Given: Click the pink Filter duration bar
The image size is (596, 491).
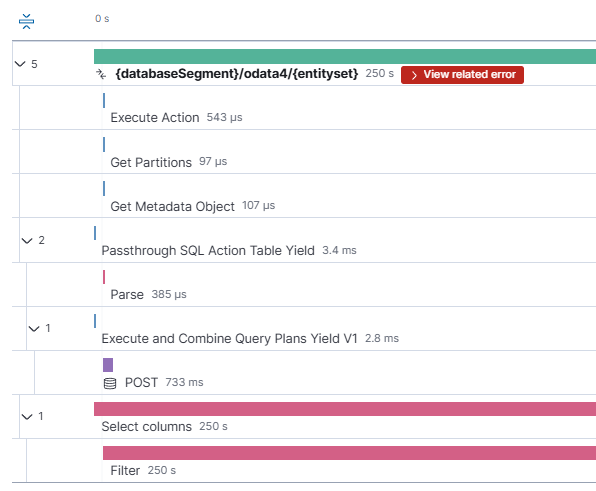Looking at the screenshot, I should [x=349, y=453].
